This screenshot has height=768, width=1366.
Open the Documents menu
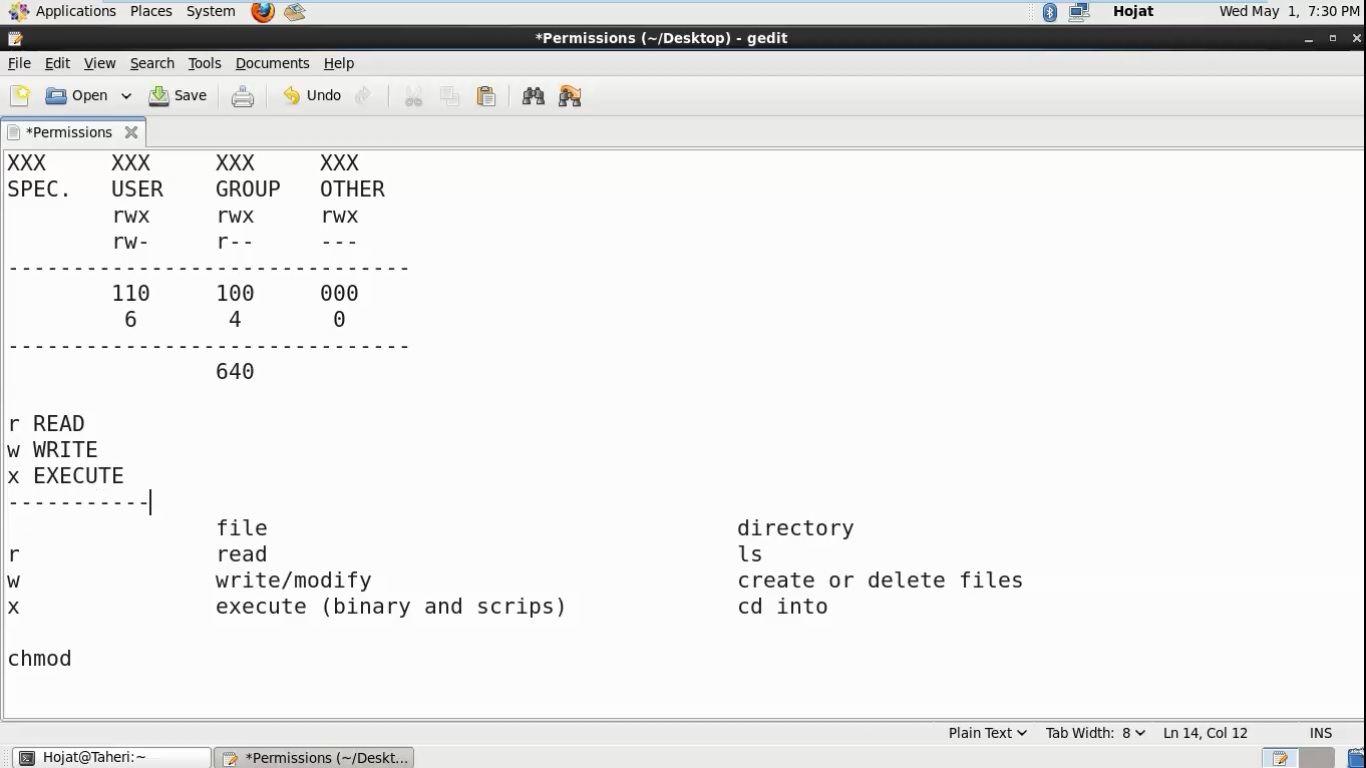272,63
